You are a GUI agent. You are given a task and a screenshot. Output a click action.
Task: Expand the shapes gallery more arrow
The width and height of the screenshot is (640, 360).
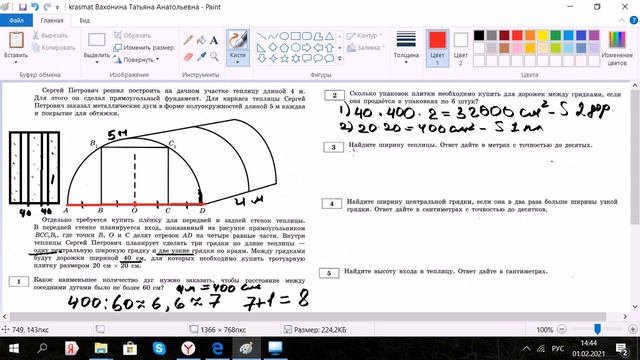pos(340,59)
